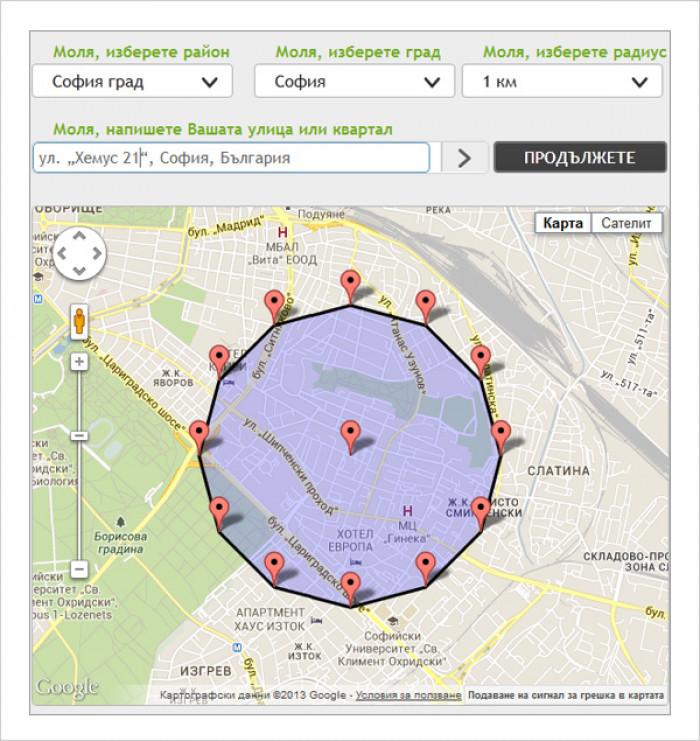Open the Условия за ползване link
Screen dimensions: 700x741
[408, 695]
